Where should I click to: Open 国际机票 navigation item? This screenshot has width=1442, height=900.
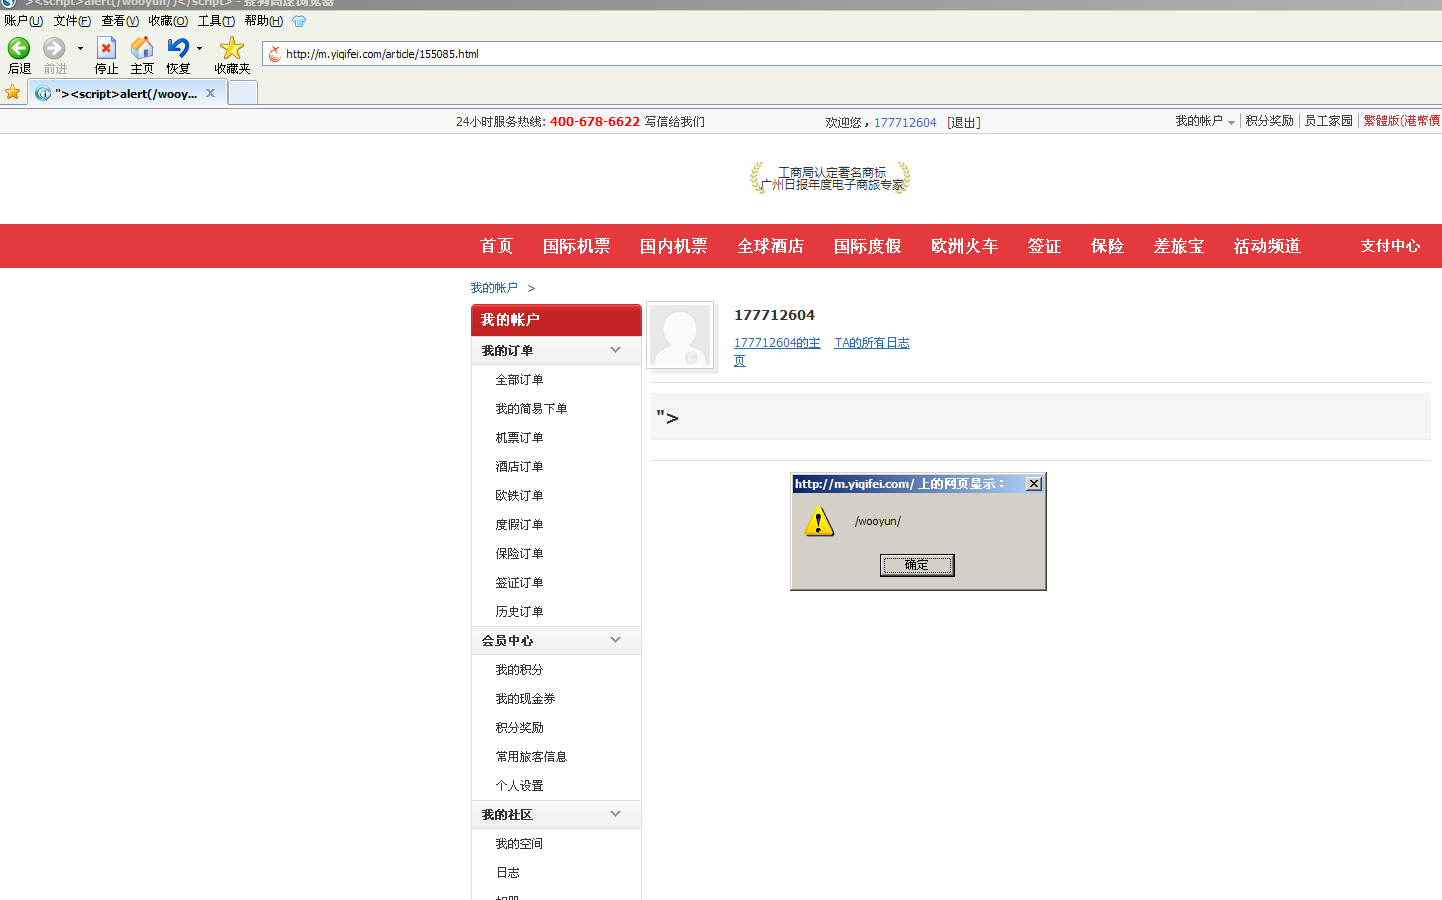(577, 246)
